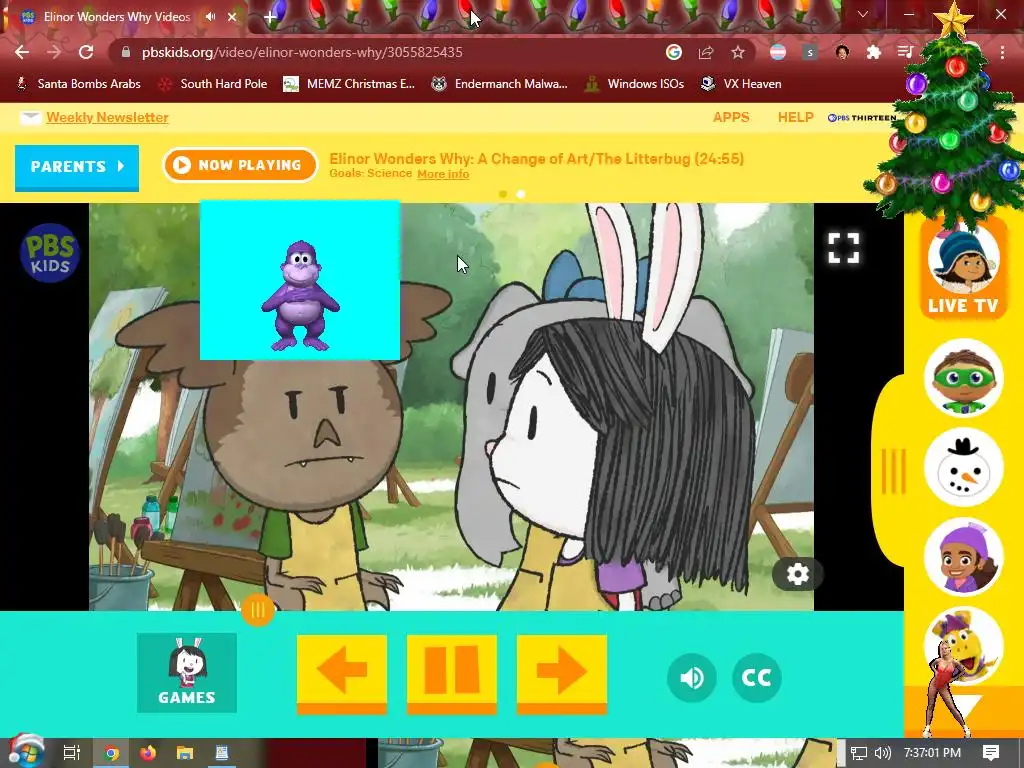Toggle video volume speaker button
The height and width of the screenshot is (768, 1024).
point(692,678)
